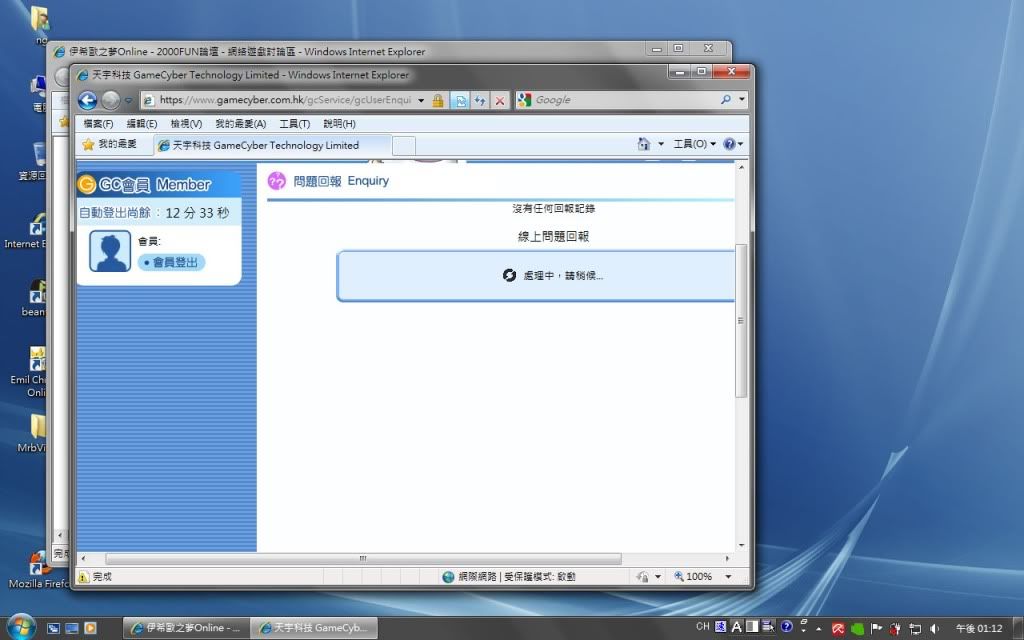Image resolution: width=1024 pixels, height=640 pixels.
Task: Click inside the Google search box
Action: click(x=625, y=100)
